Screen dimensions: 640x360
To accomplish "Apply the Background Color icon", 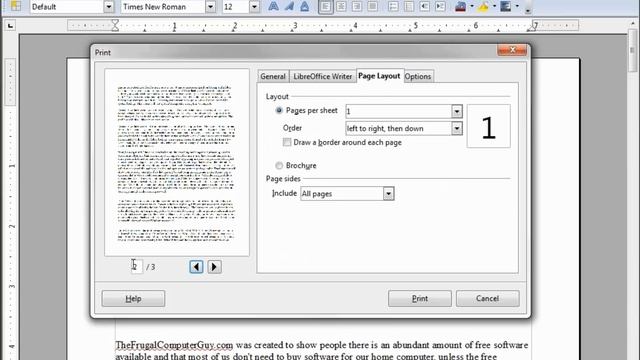I will (x=506, y=7).
